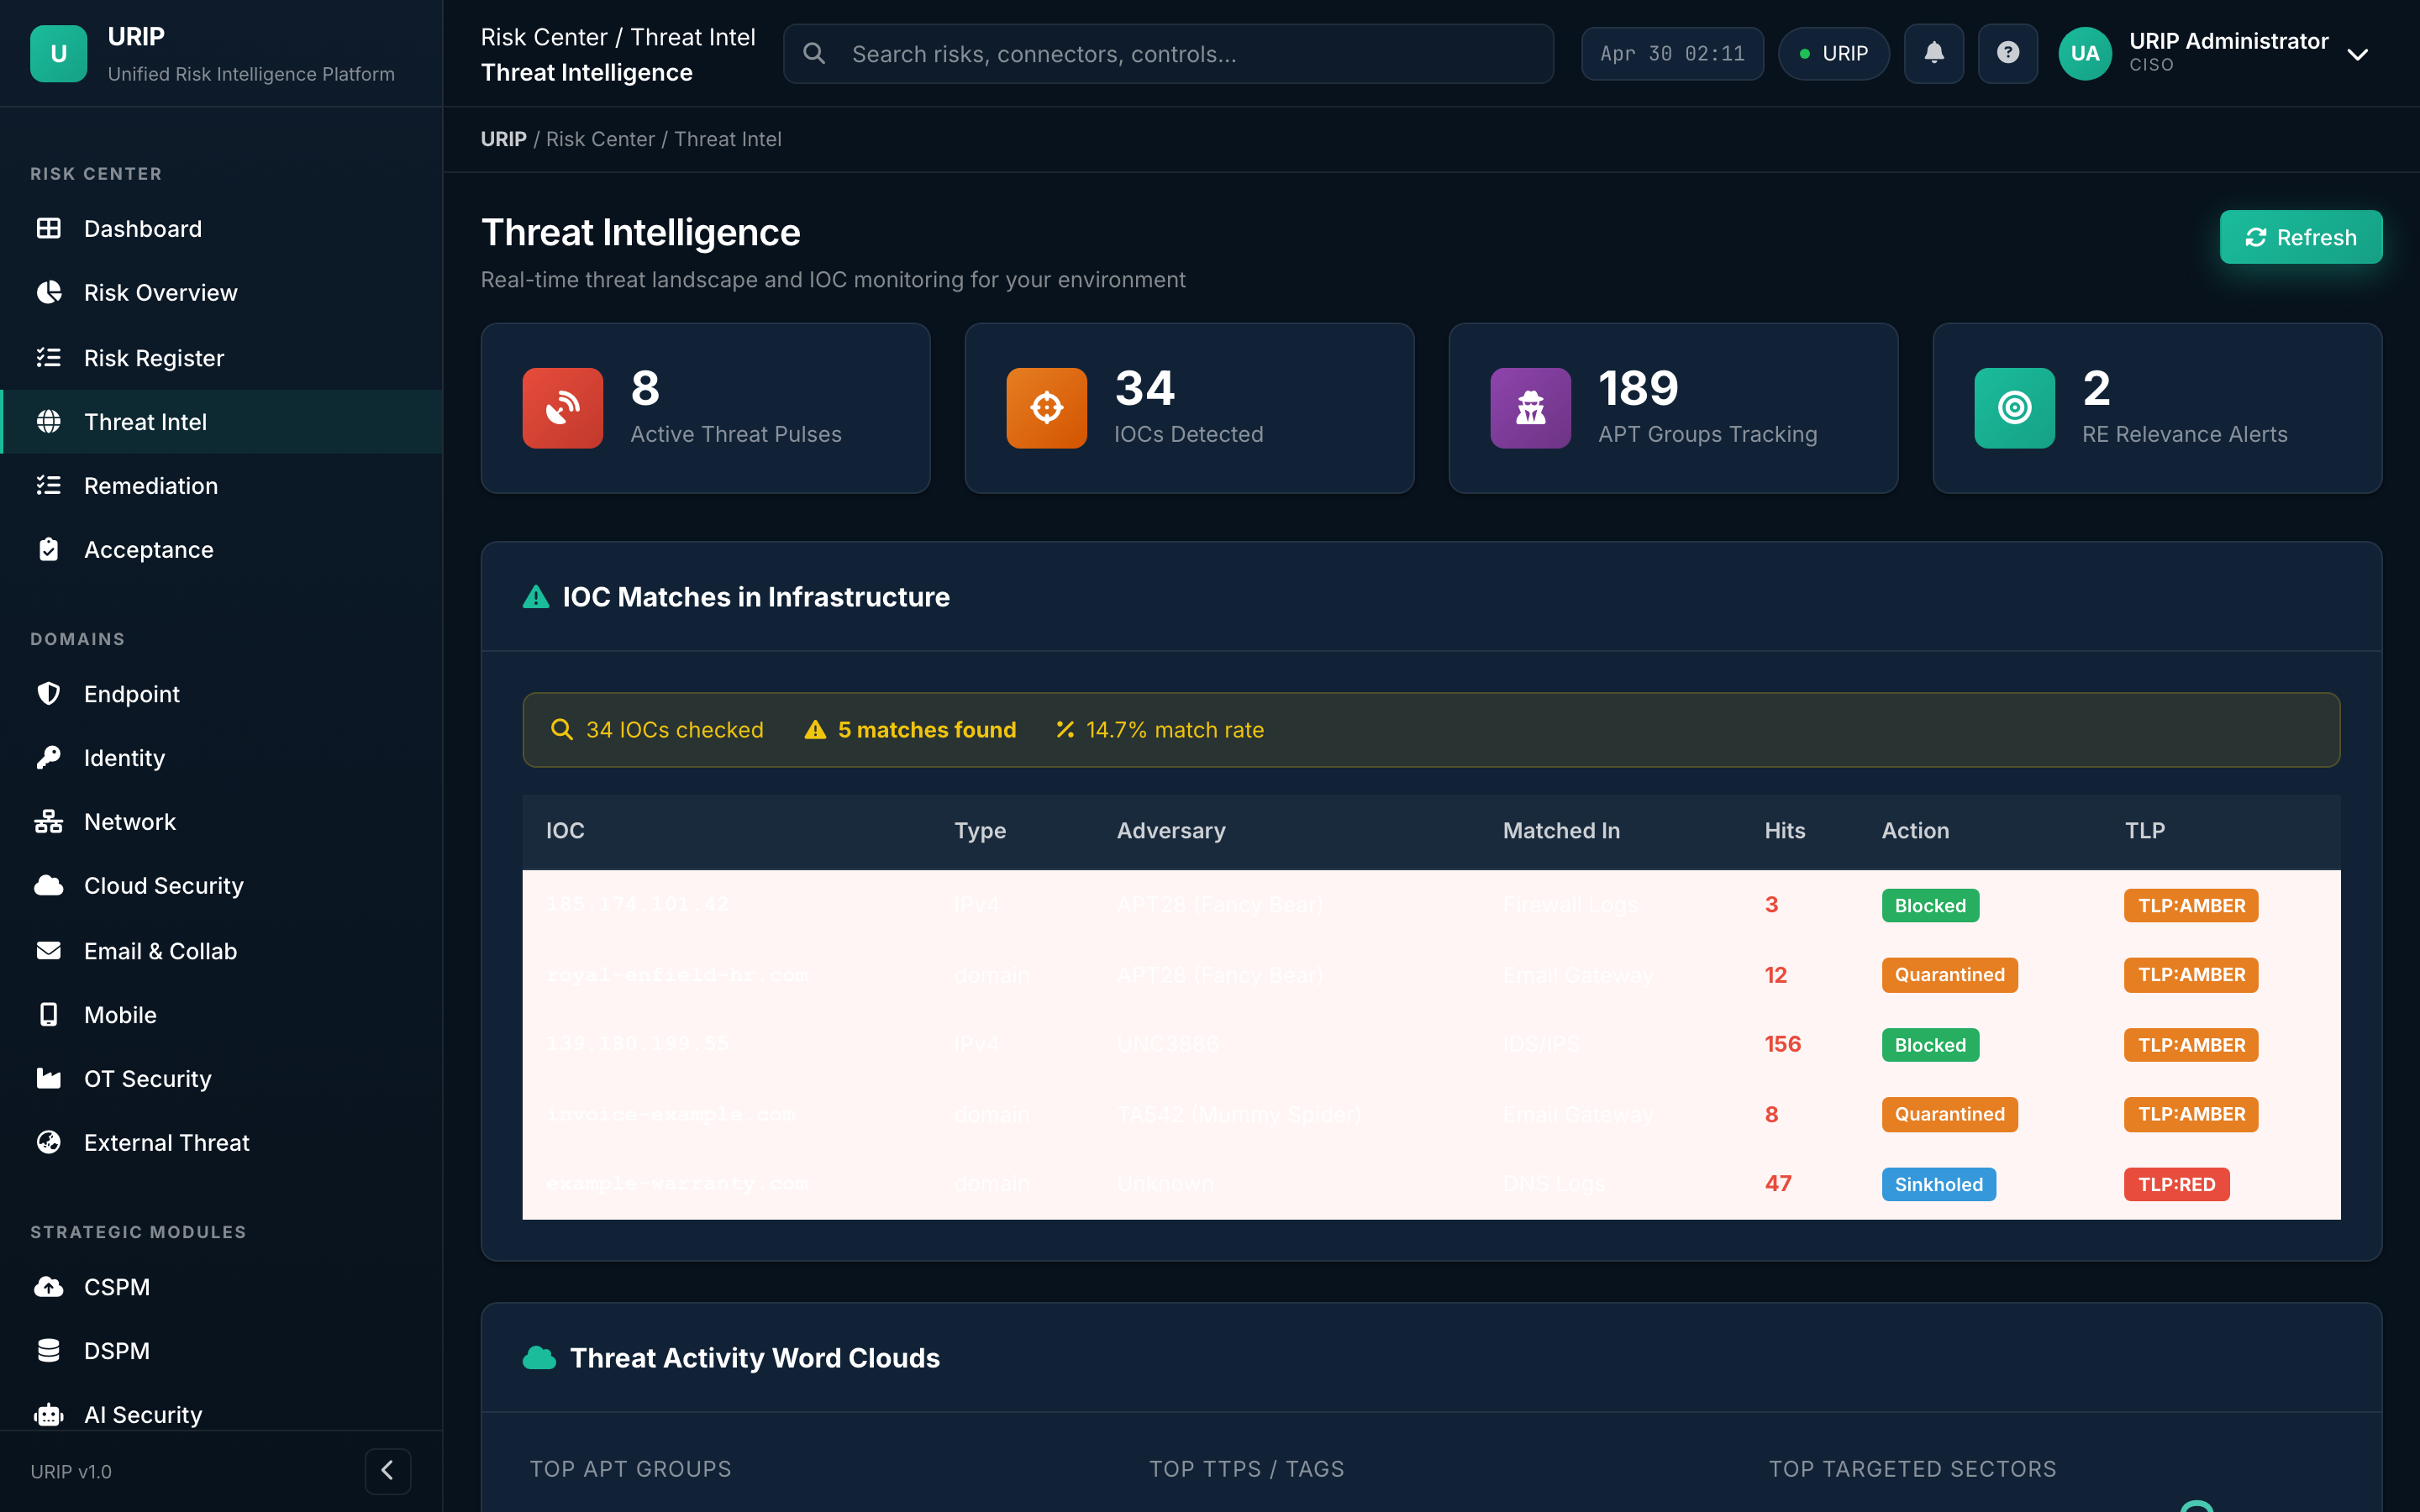Click the Apr 30 02:11 timestamp

point(1672,53)
